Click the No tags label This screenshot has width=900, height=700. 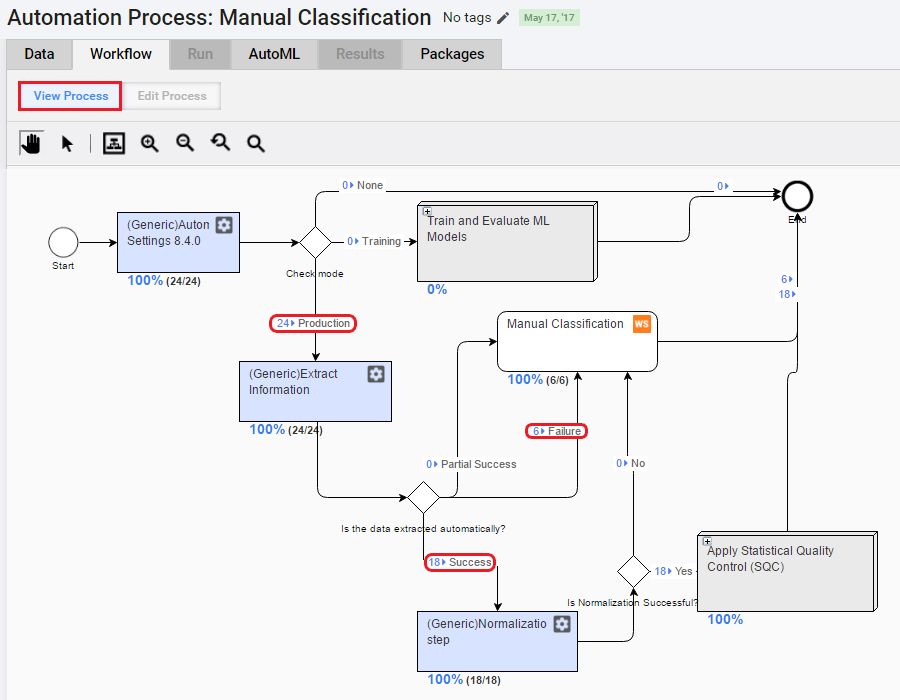[x=467, y=18]
